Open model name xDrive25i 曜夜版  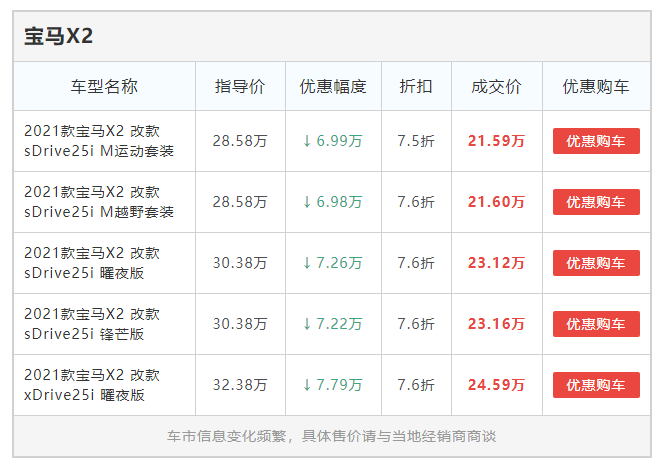pos(91,385)
